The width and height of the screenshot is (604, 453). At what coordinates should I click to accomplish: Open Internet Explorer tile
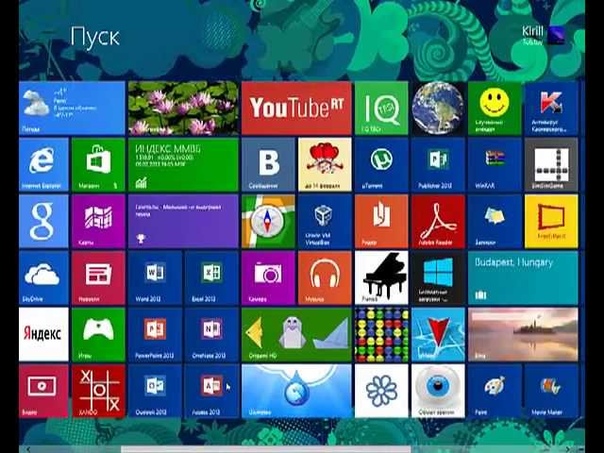coord(44,164)
